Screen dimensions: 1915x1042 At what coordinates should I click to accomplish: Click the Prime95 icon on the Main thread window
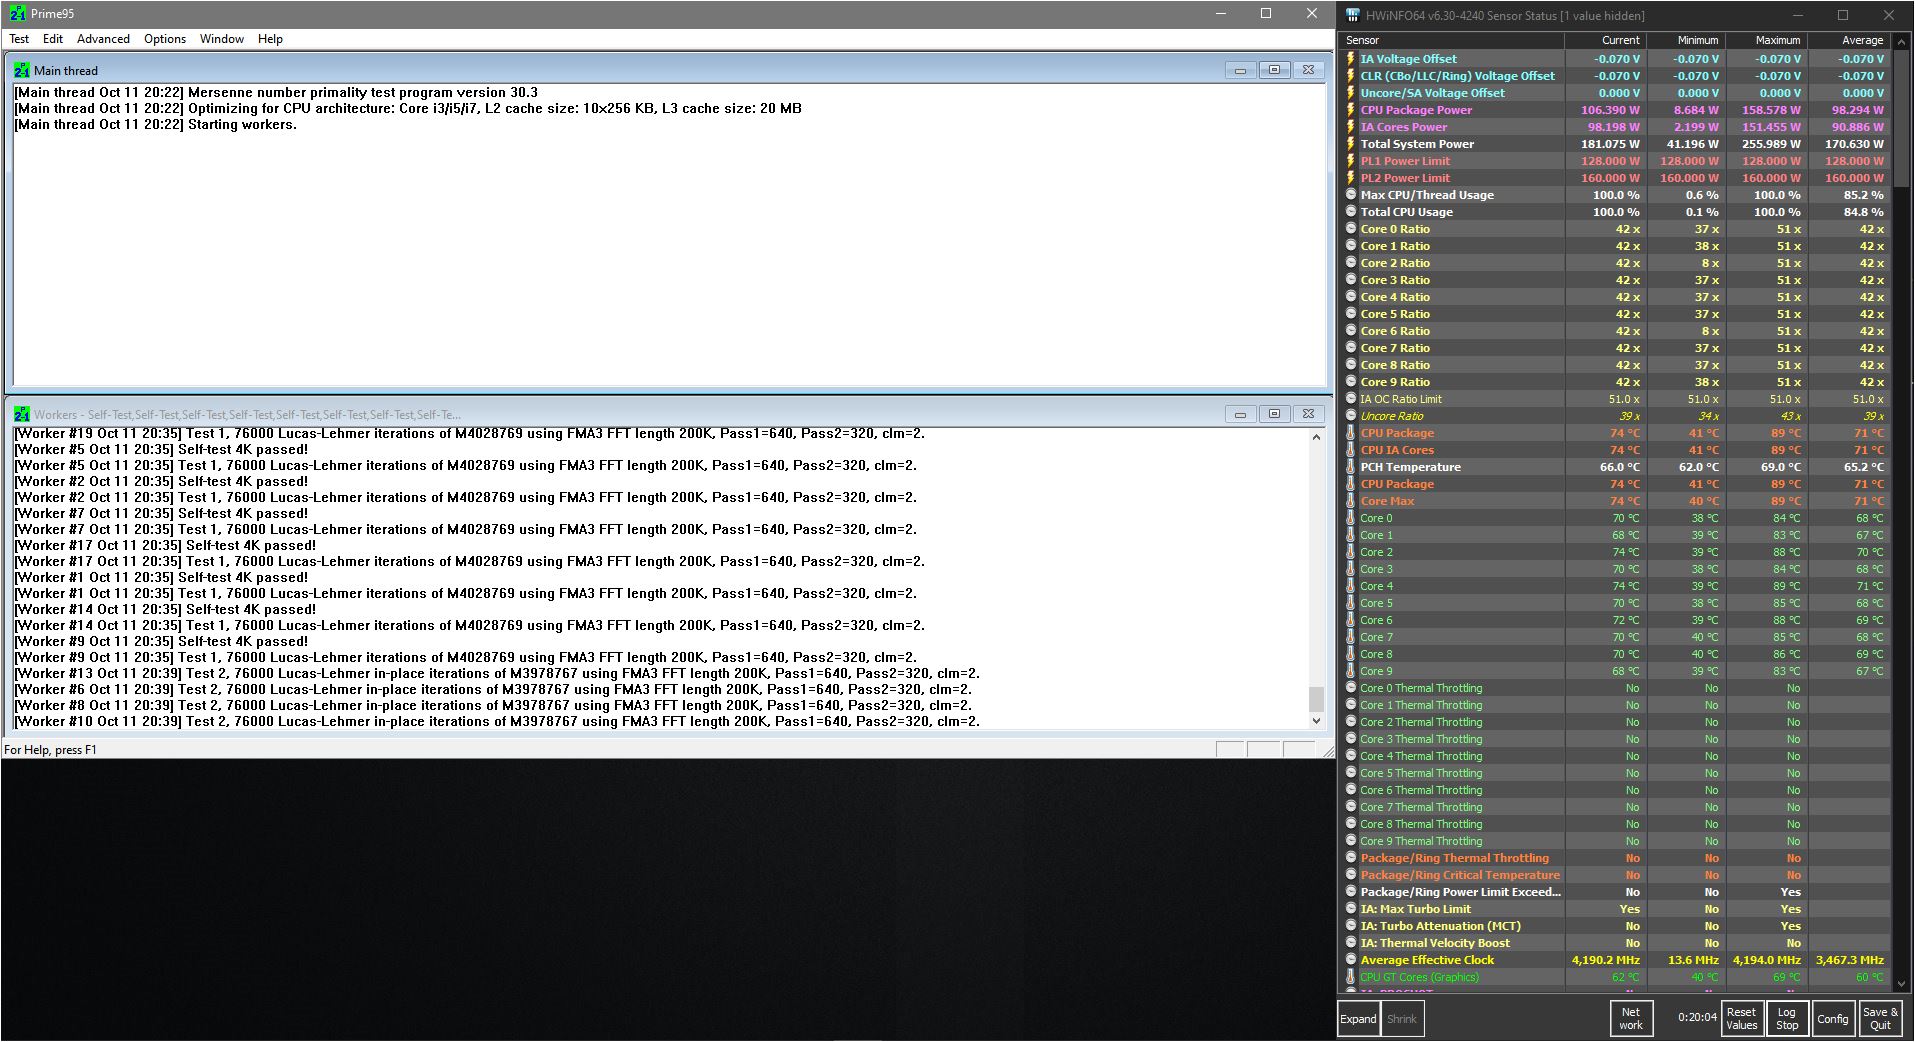pos(22,70)
